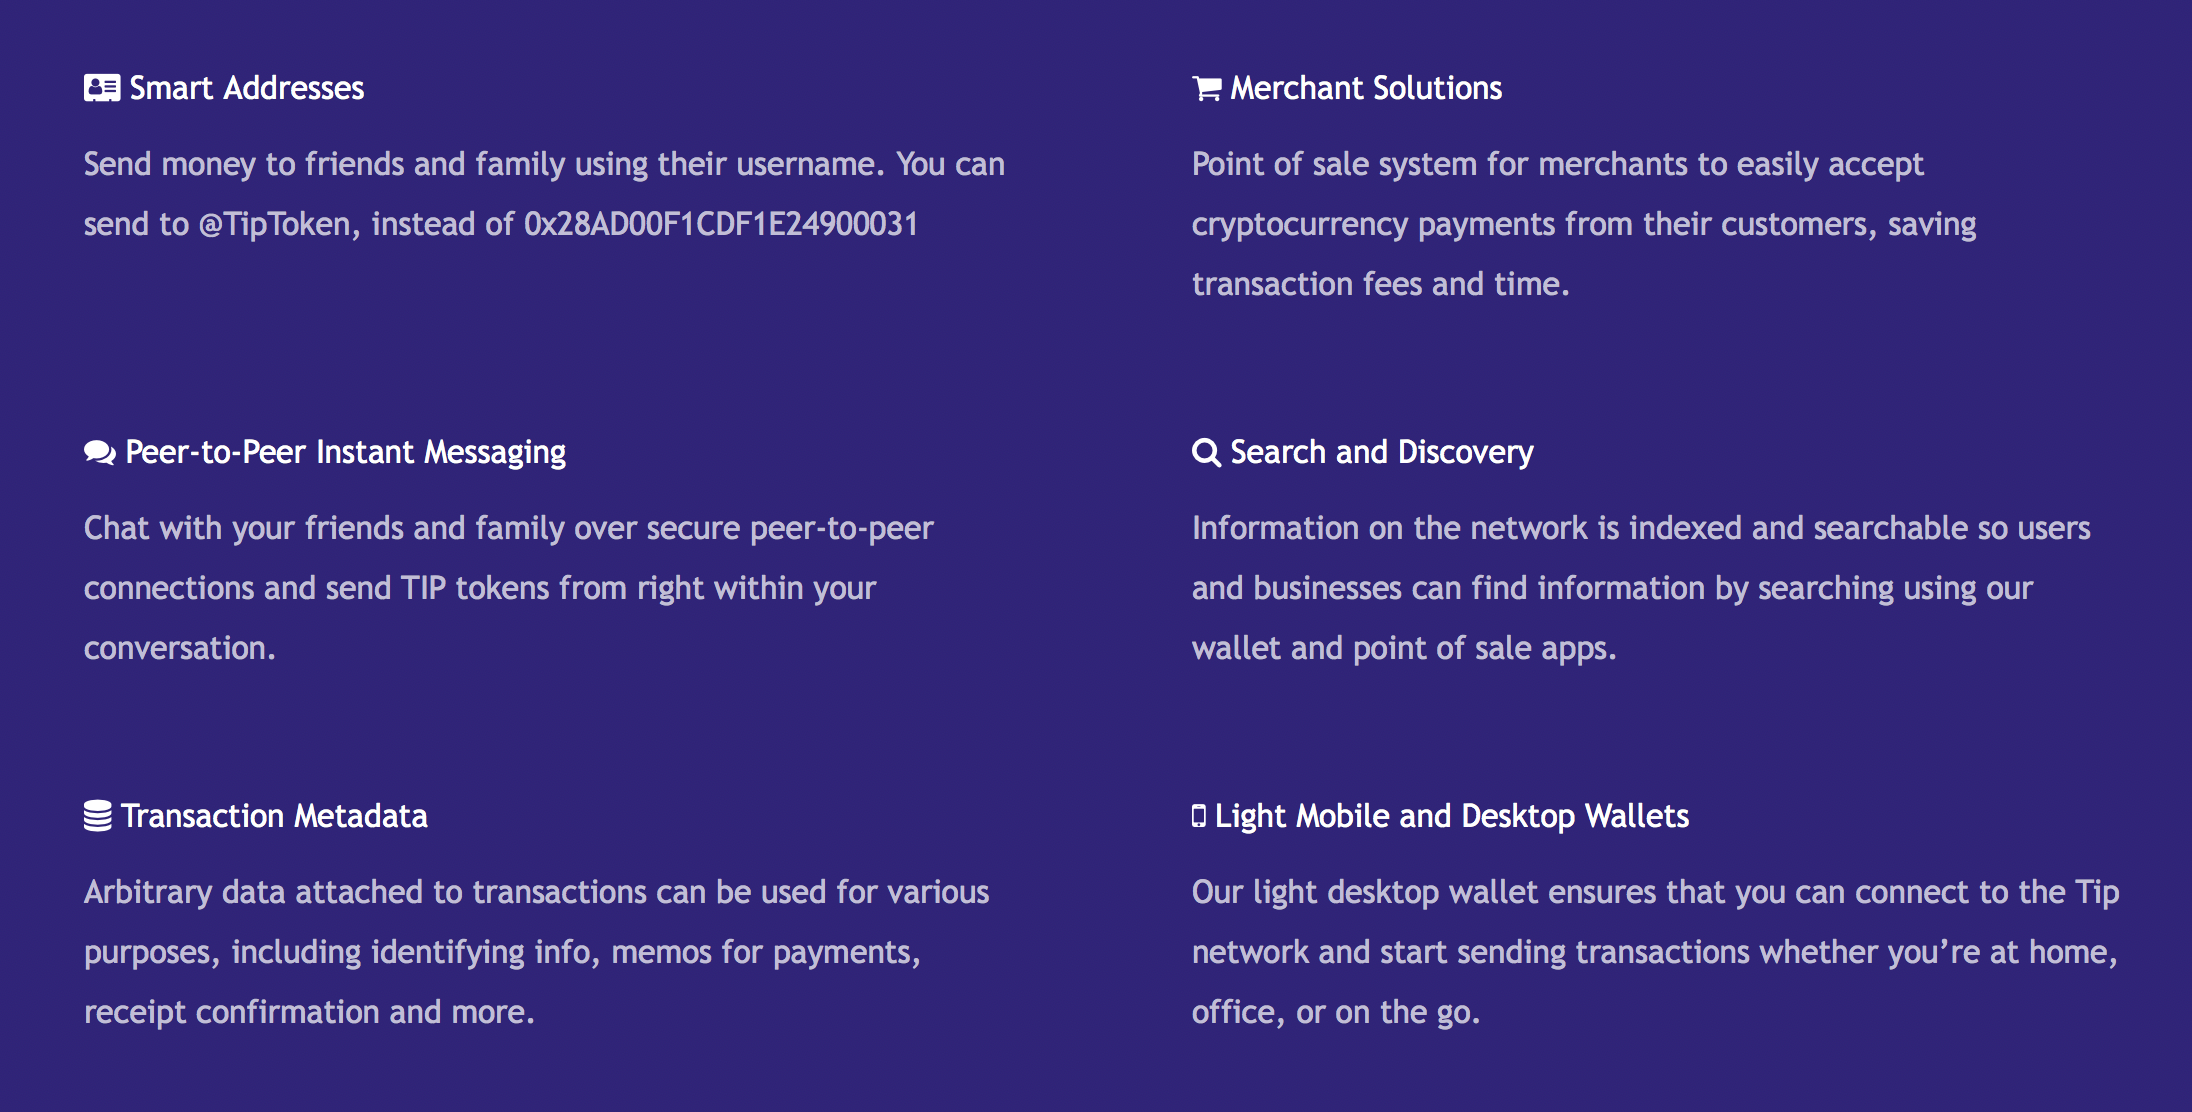
Task: Click the paragraph describing the light desktop wallet
Action: coord(1656,952)
